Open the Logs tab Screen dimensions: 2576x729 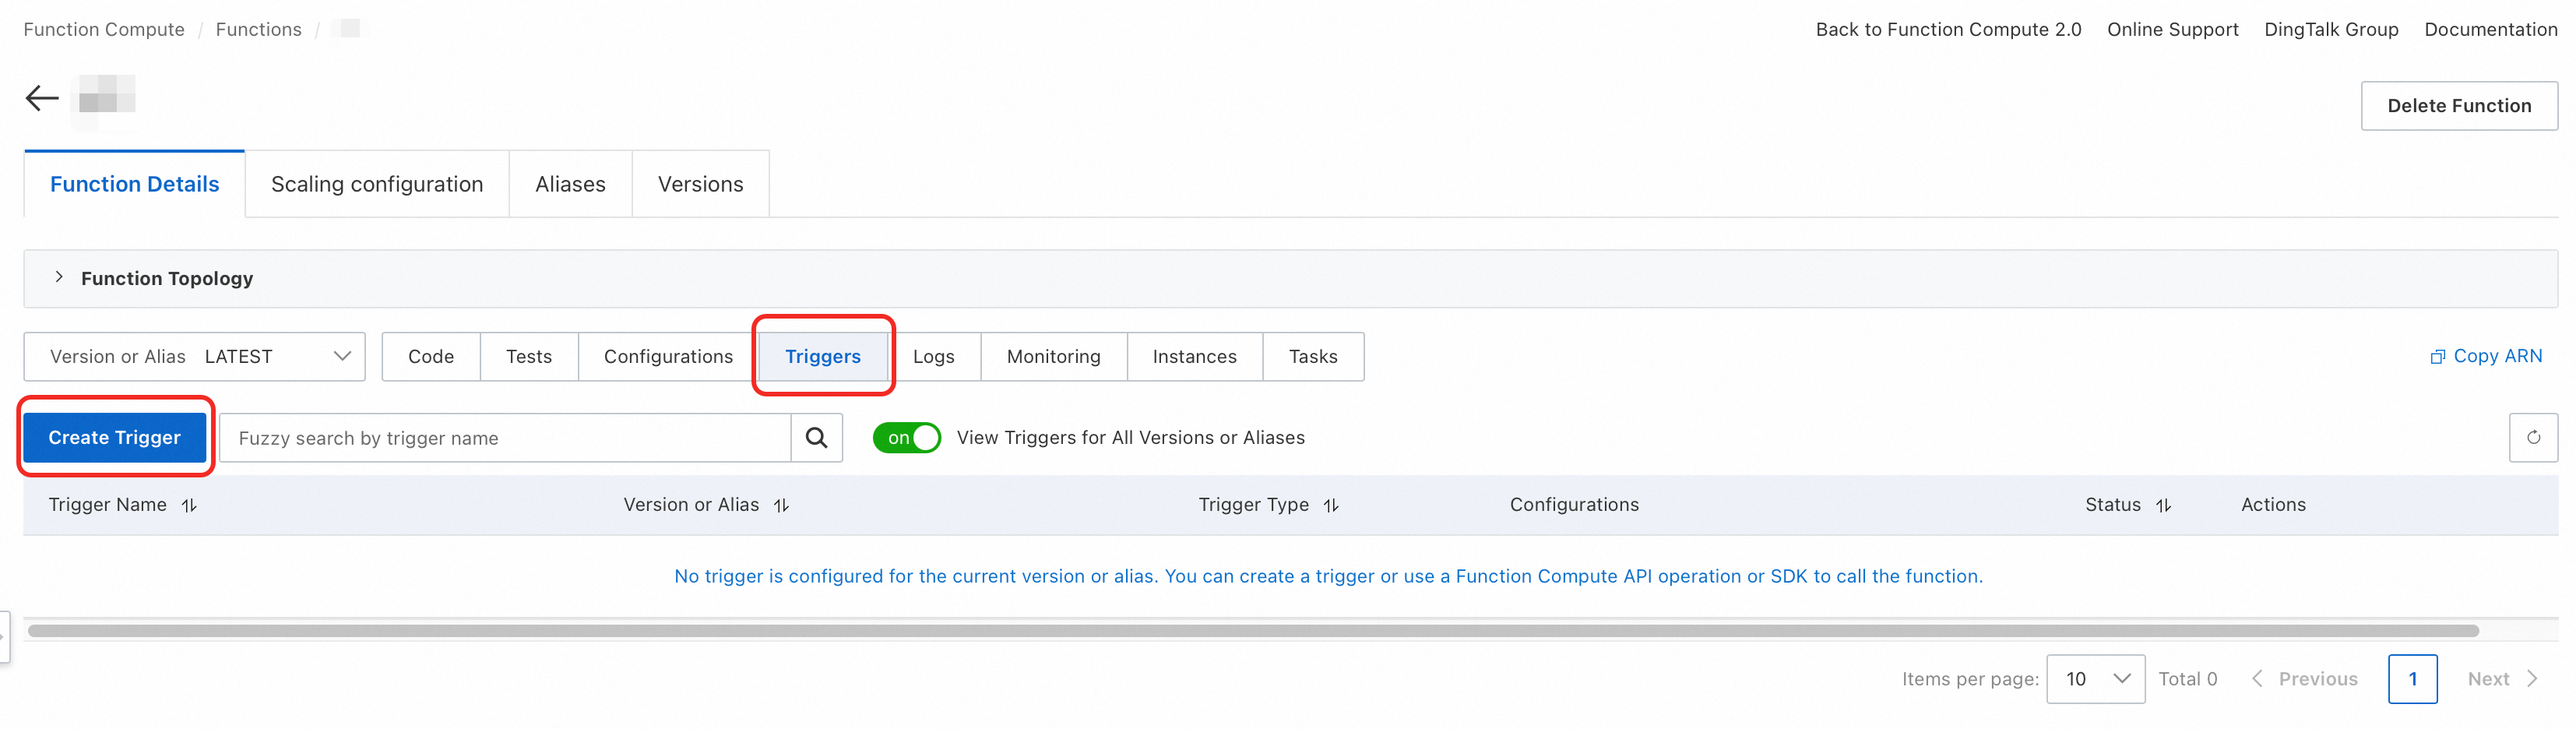933,357
